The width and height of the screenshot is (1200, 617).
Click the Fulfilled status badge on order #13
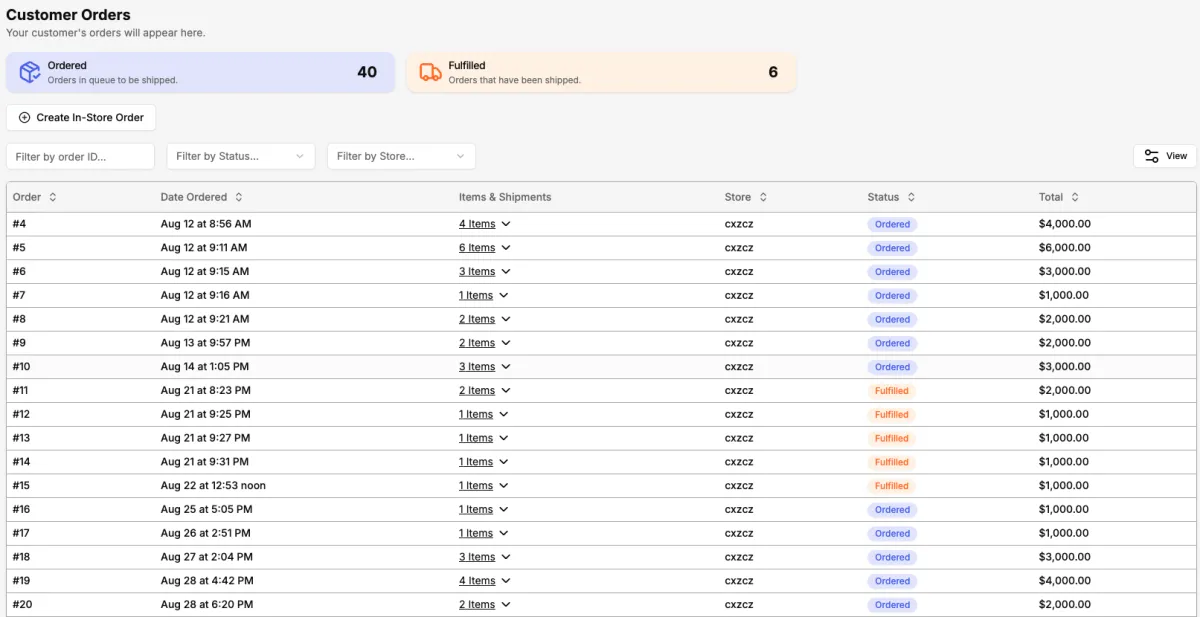point(891,438)
